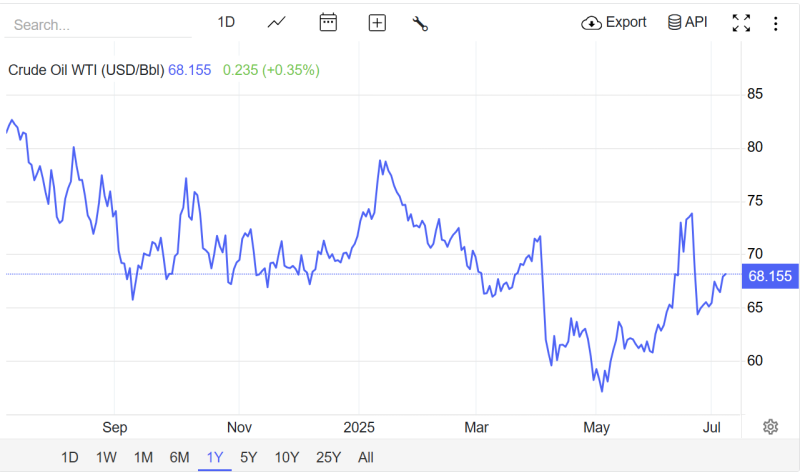This screenshot has width=800, height=473.
Task: Click the plus icon to add a comparison
Action: pyautogui.click(x=377, y=23)
